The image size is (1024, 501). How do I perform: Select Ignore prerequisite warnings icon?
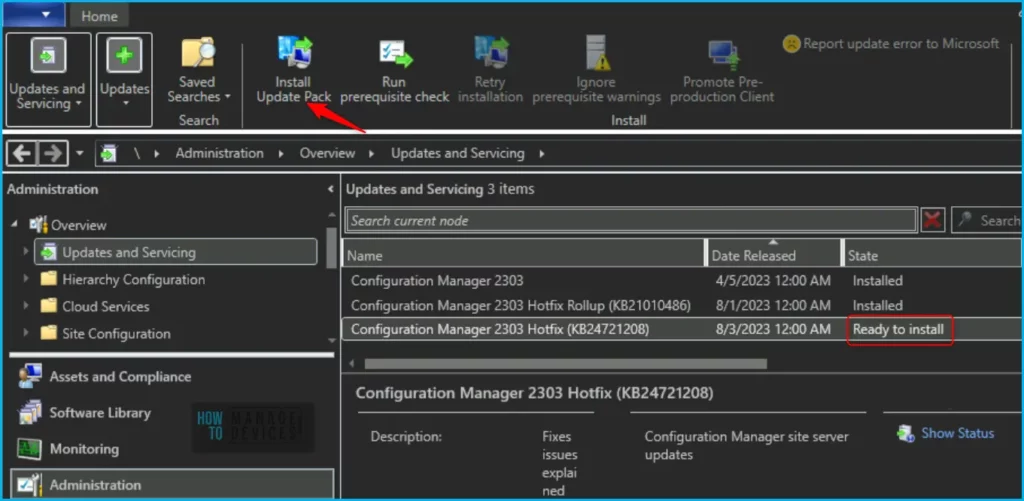(596, 54)
